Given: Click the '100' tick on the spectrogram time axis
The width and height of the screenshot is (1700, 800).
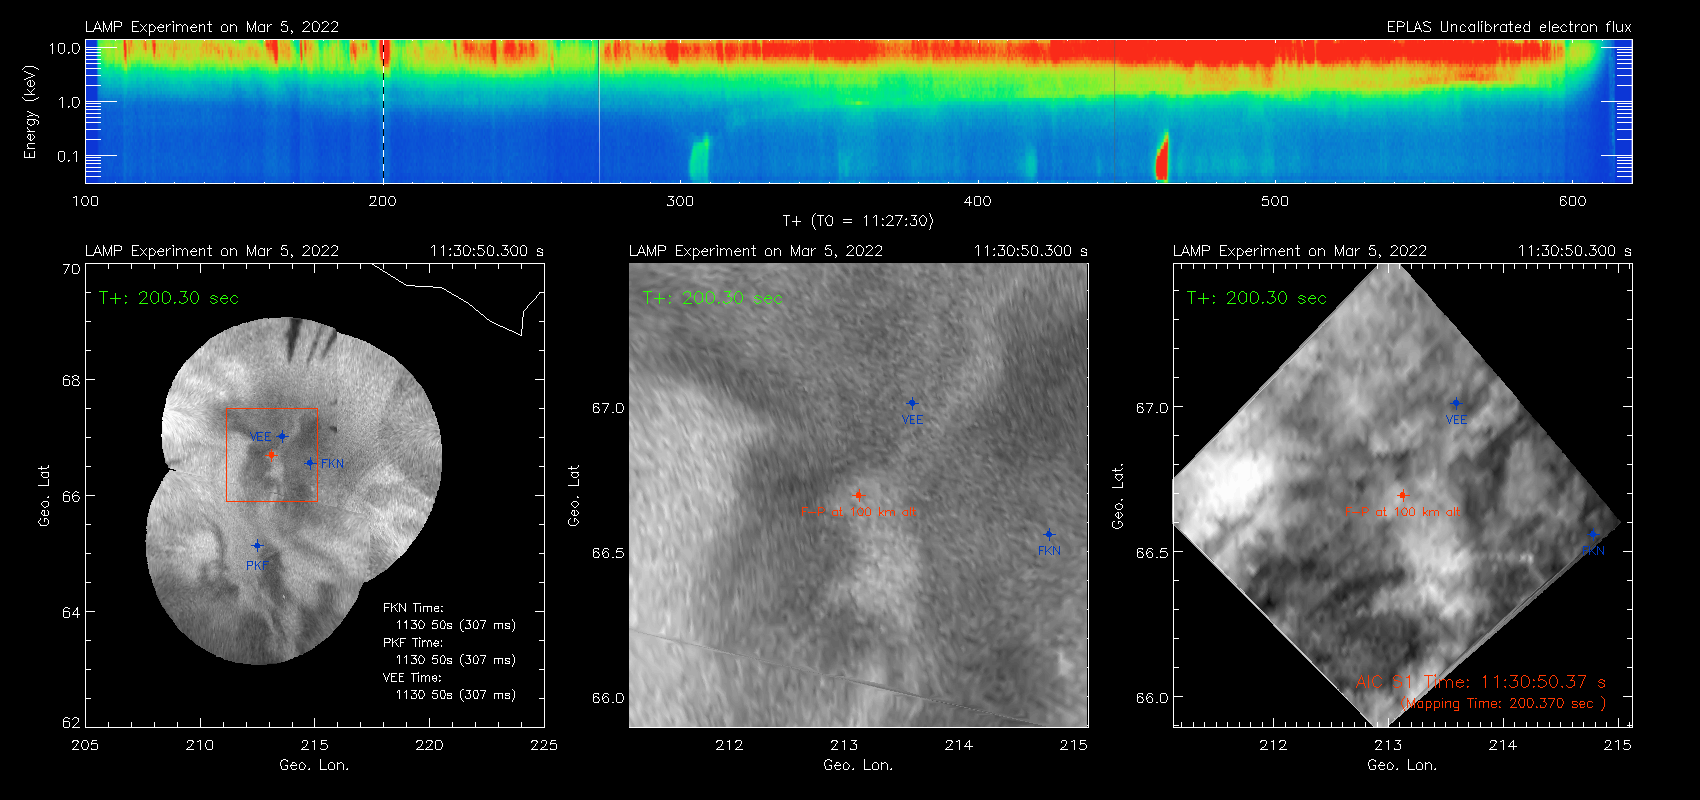Looking at the screenshot, I should (86, 201).
